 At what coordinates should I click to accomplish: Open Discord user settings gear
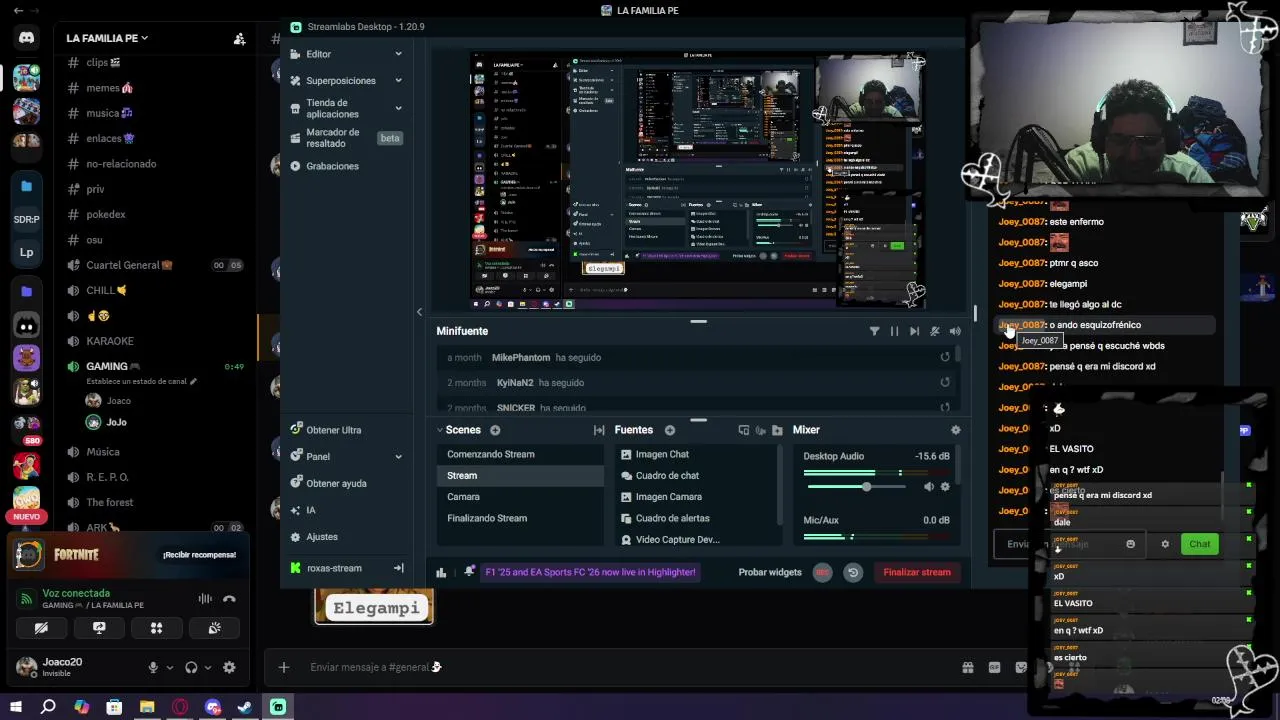click(x=229, y=667)
